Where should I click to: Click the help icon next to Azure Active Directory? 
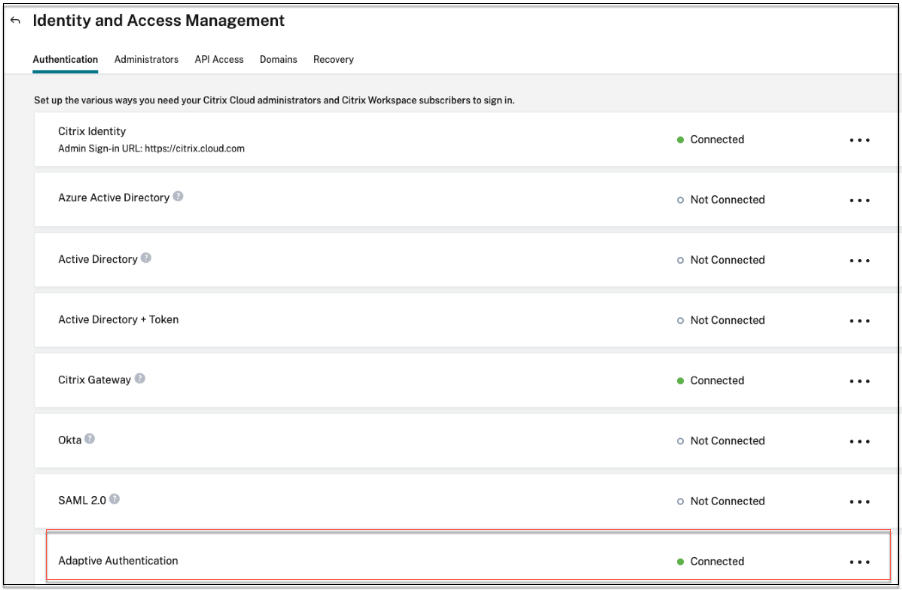tap(178, 197)
